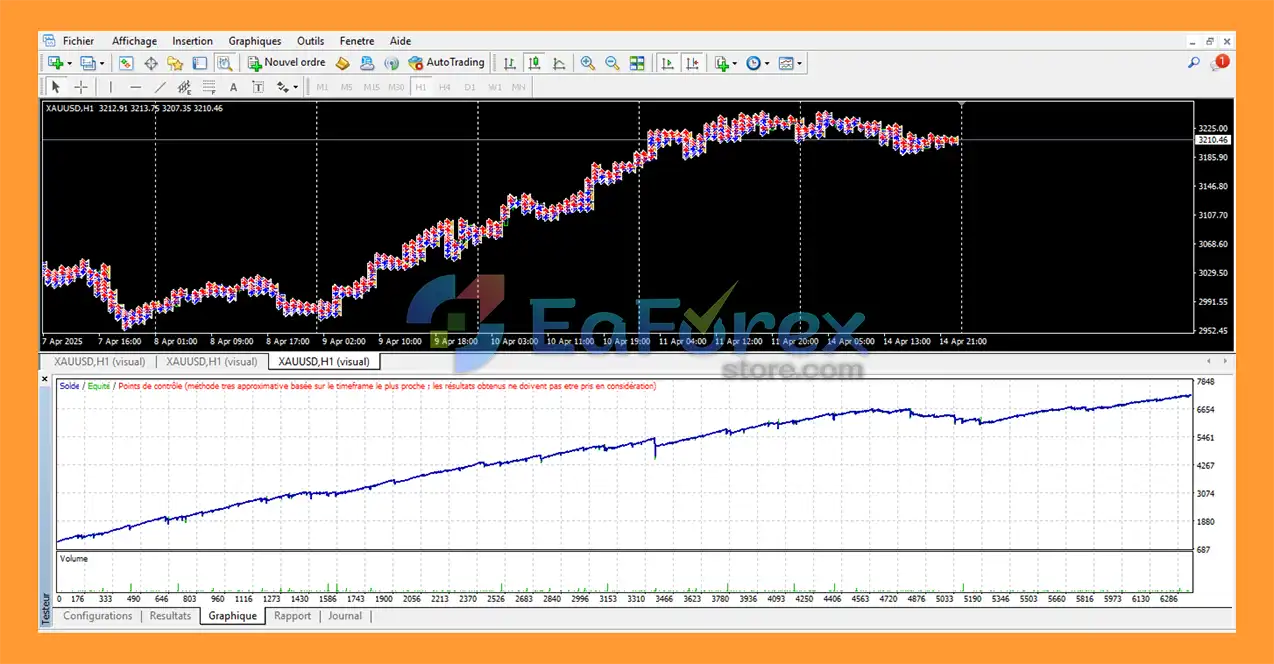
Task: Open the Market Watch window icon
Action: click(x=126, y=63)
